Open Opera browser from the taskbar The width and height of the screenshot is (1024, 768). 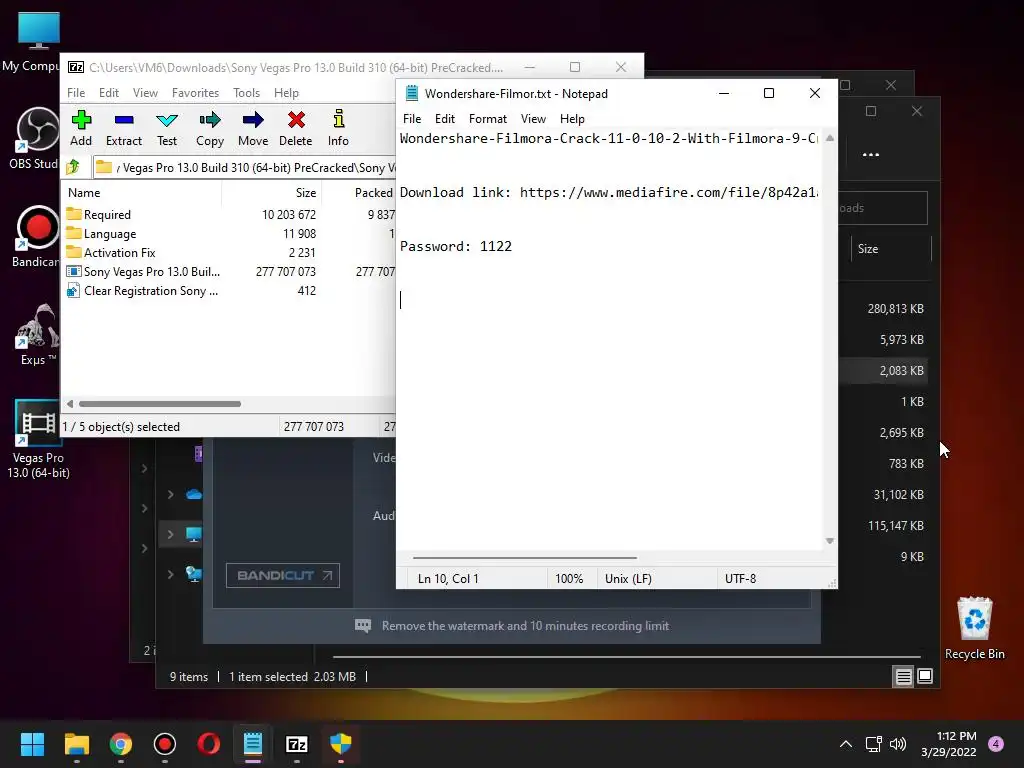tap(208, 744)
